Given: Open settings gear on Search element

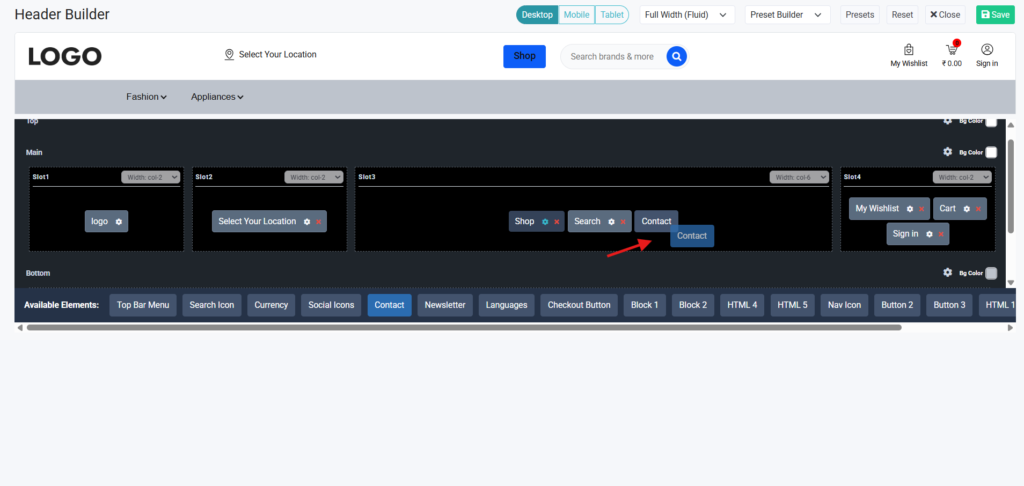Looking at the screenshot, I should pos(611,222).
